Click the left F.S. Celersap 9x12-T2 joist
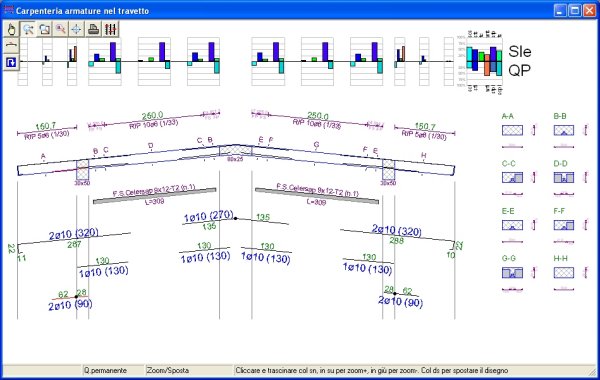The image size is (600, 380). [155, 195]
